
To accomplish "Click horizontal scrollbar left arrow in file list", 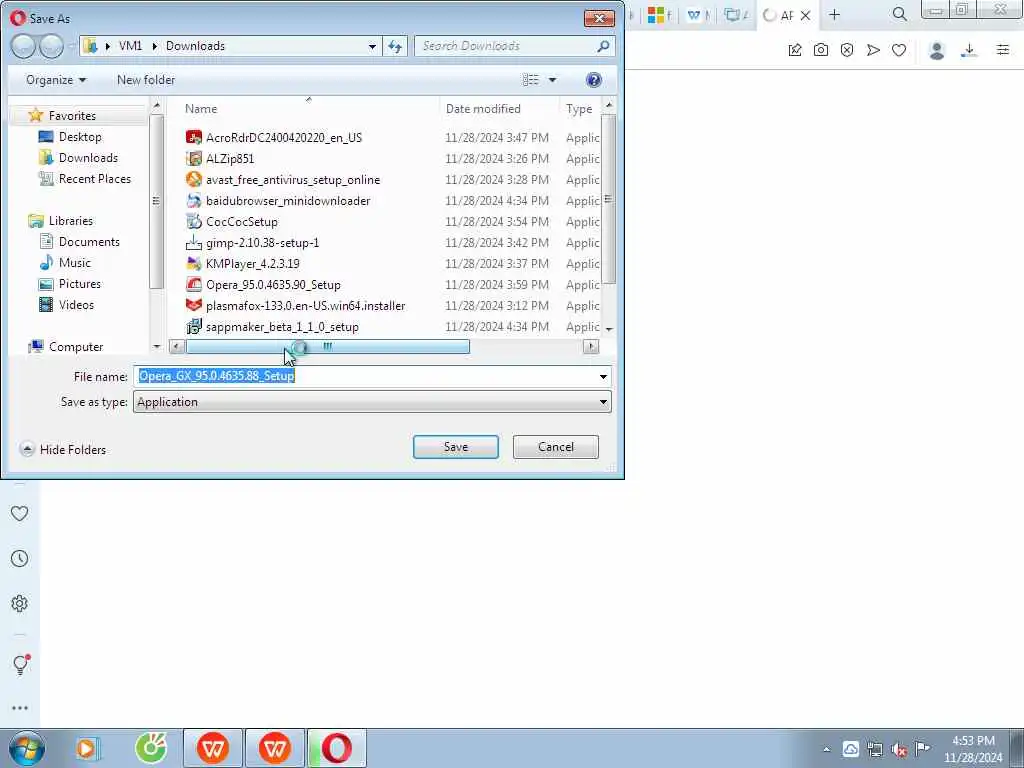I will (176, 347).
